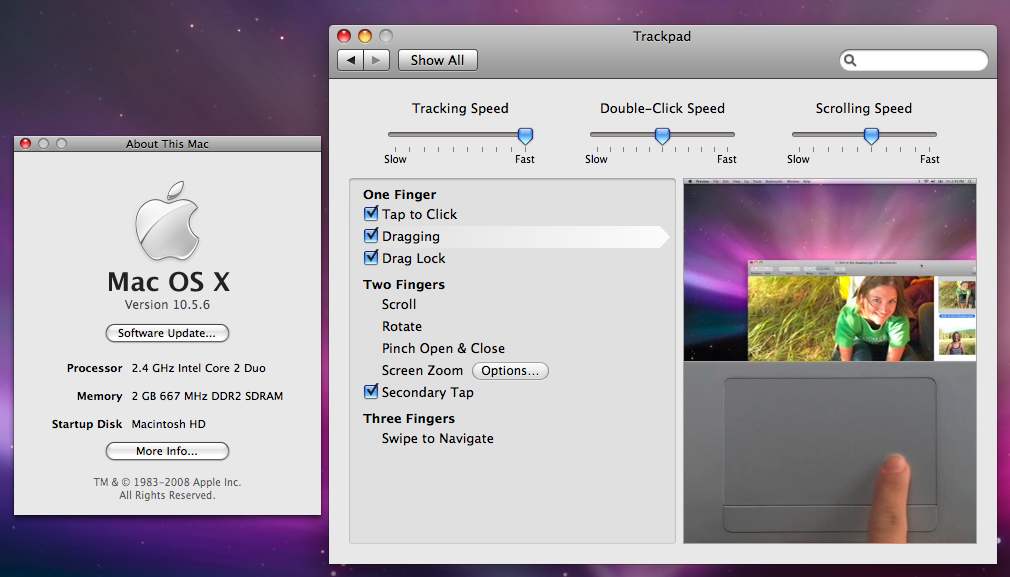Click the '2 GB 667 MHz DDR2 SDRAM' text
Screen dimensions: 1010x577
[x=207, y=396]
